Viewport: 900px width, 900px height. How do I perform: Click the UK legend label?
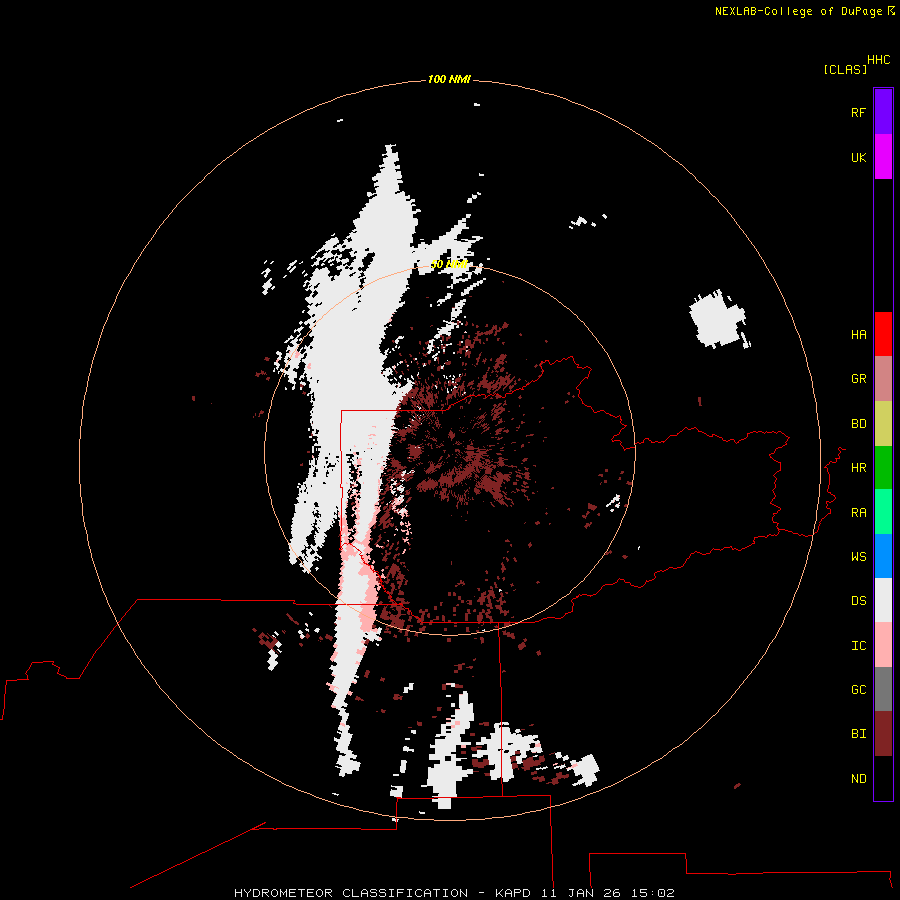click(x=858, y=158)
